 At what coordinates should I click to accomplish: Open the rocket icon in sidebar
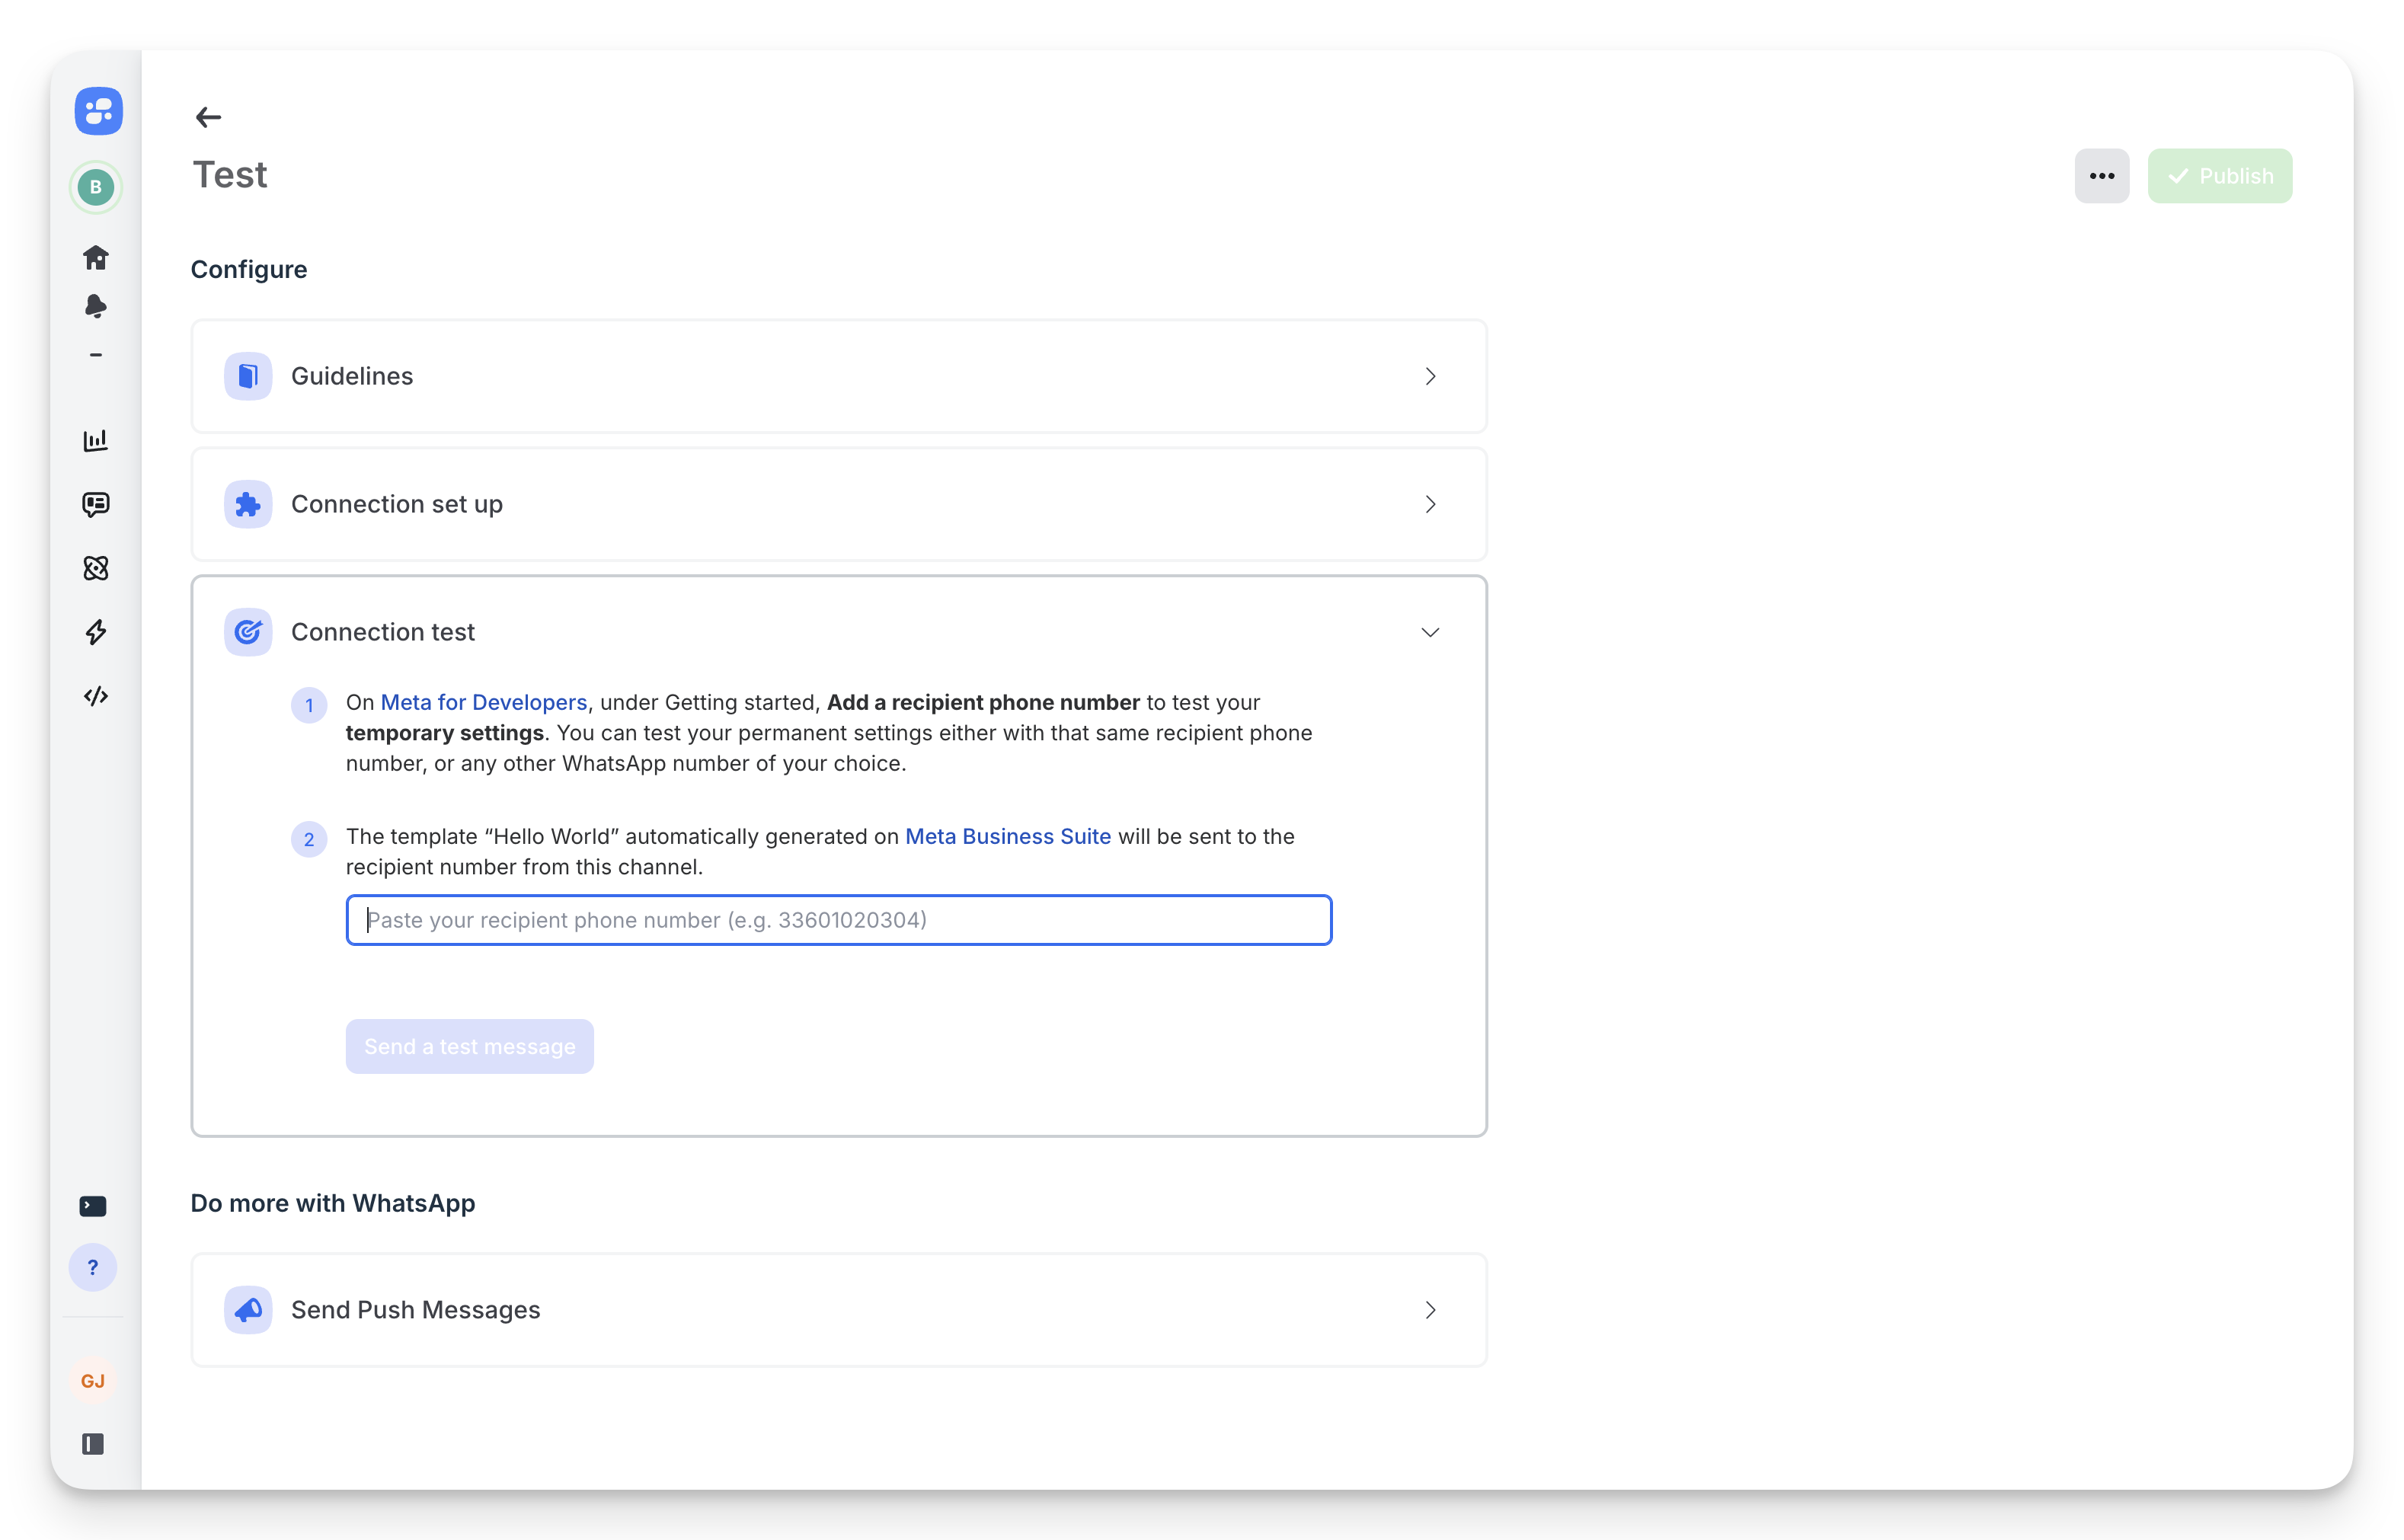tap(96, 306)
